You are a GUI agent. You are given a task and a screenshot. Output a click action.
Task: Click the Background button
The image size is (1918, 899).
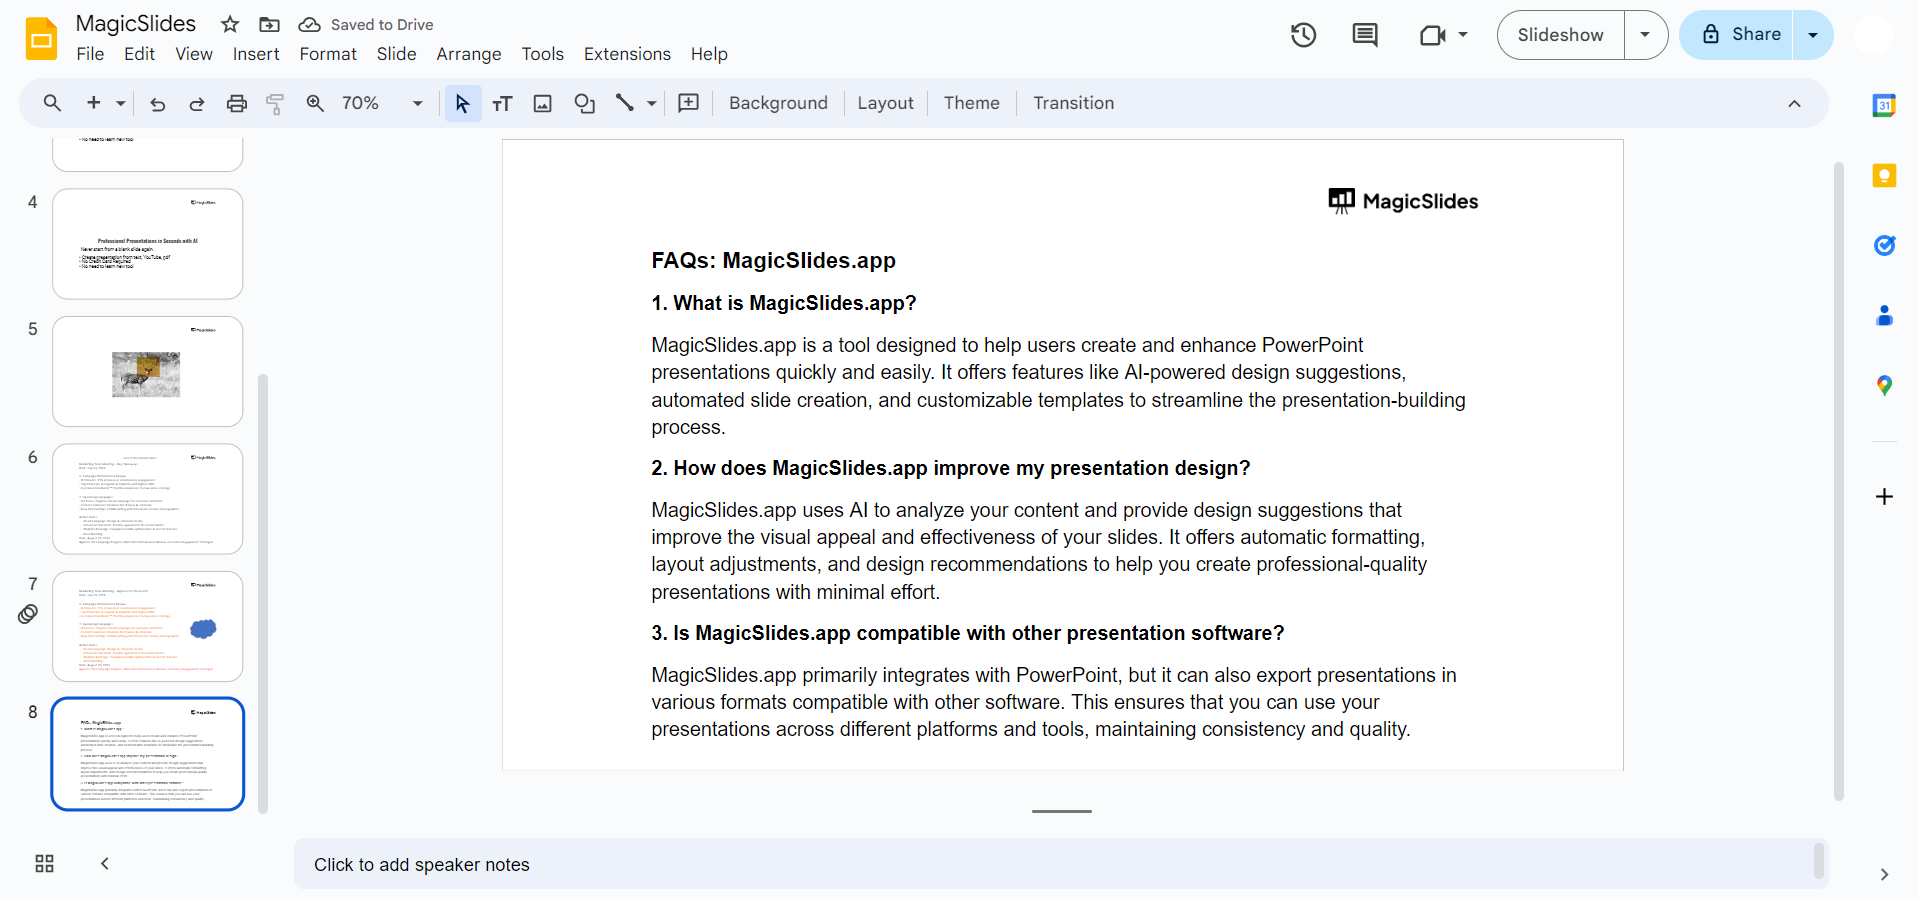click(x=778, y=103)
